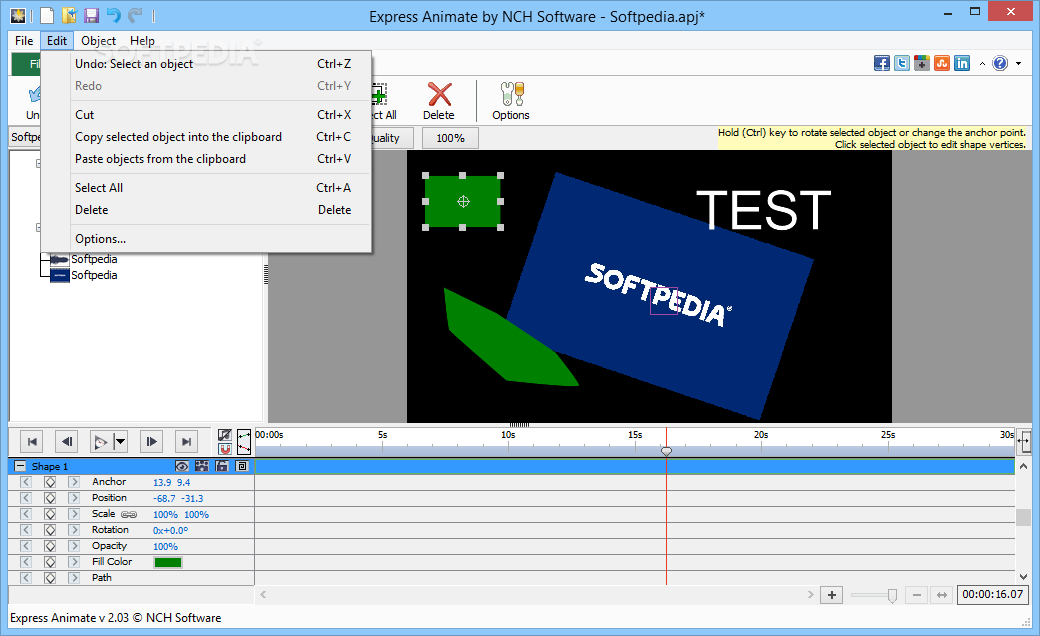
Task: Go to previous Rotation keyframe
Action: click(x=26, y=530)
